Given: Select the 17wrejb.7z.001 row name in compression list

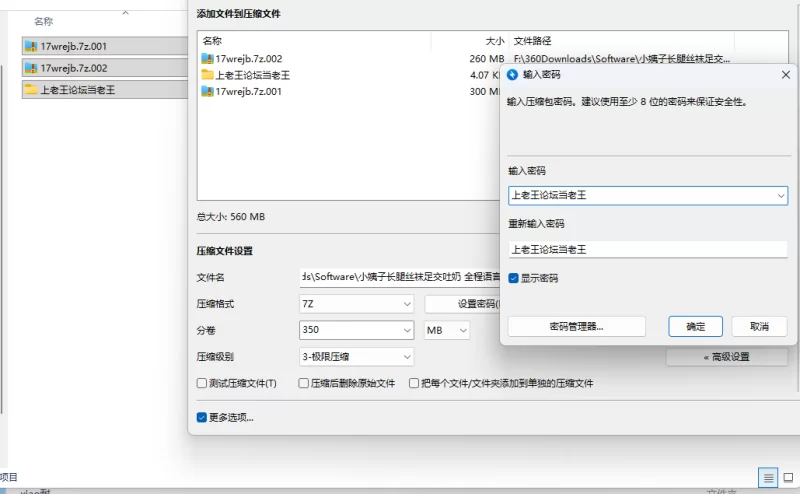Looking at the screenshot, I should 248,91.
